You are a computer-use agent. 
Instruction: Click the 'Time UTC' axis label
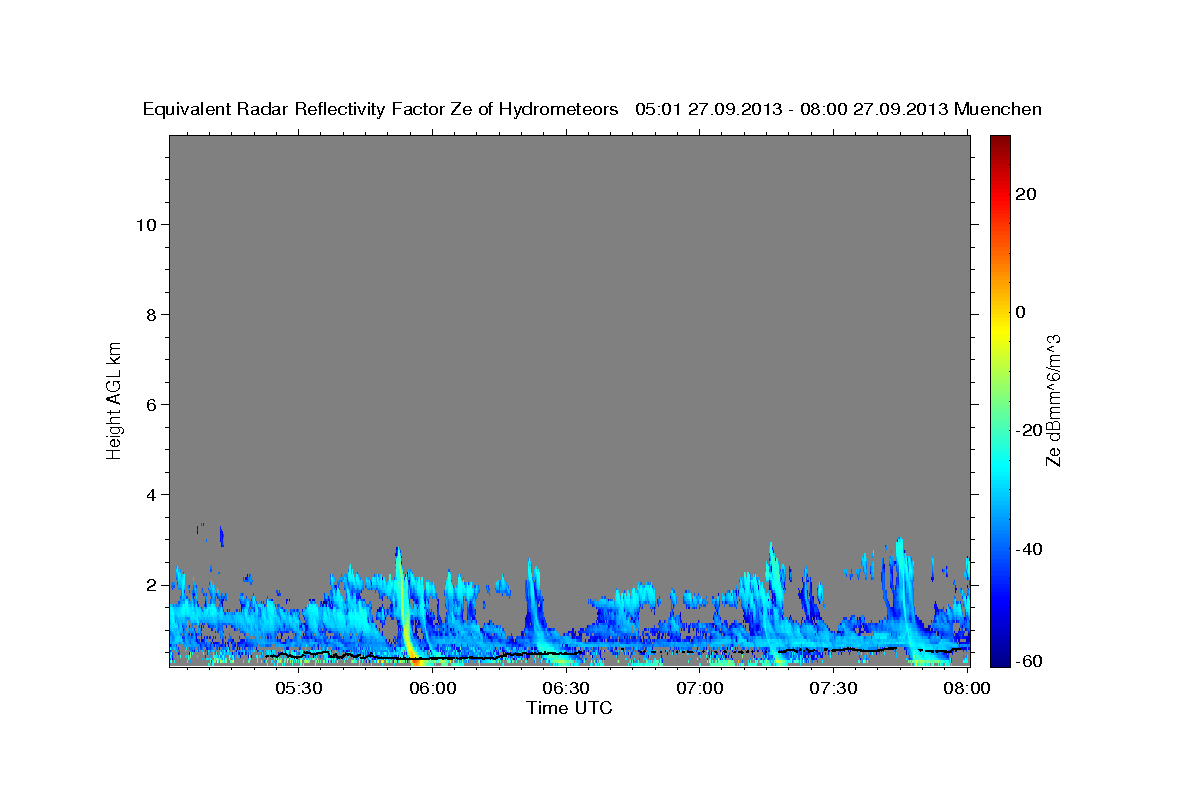click(569, 708)
